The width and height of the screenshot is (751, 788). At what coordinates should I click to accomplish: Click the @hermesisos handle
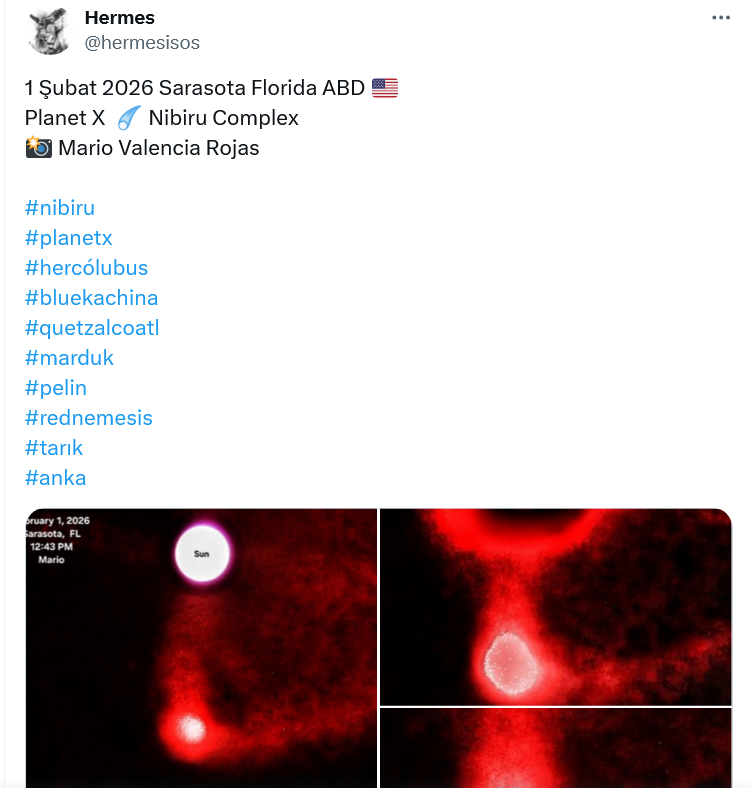pyautogui.click(x=142, y=42)
